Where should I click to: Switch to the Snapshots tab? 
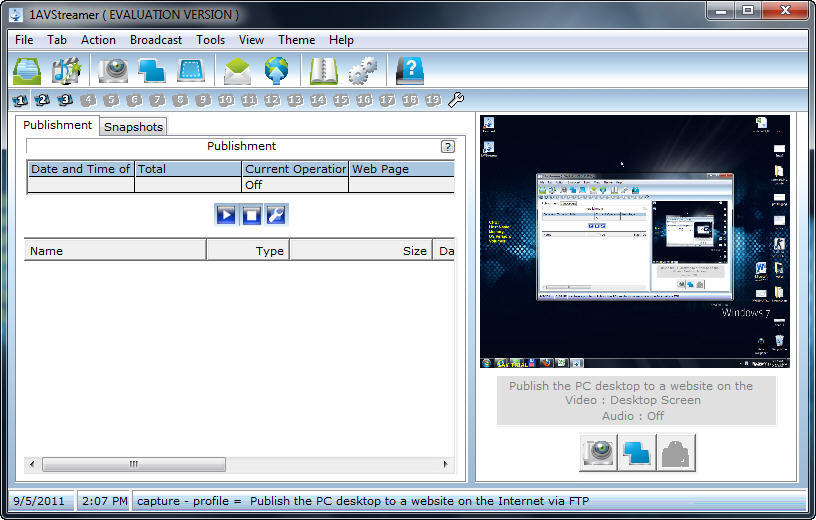(x=133, y=127)
